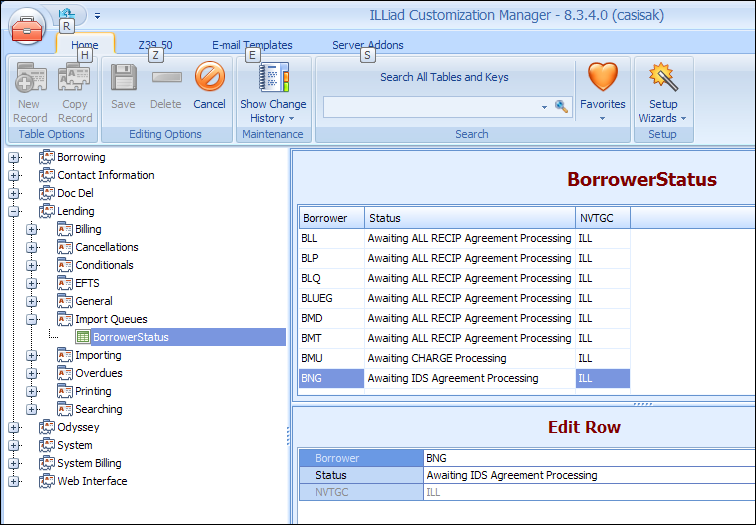This screenshot has width=756, height=525.
Task: Click the vertical splitter grip beside the tree
Action: click(x=288, y=436)
